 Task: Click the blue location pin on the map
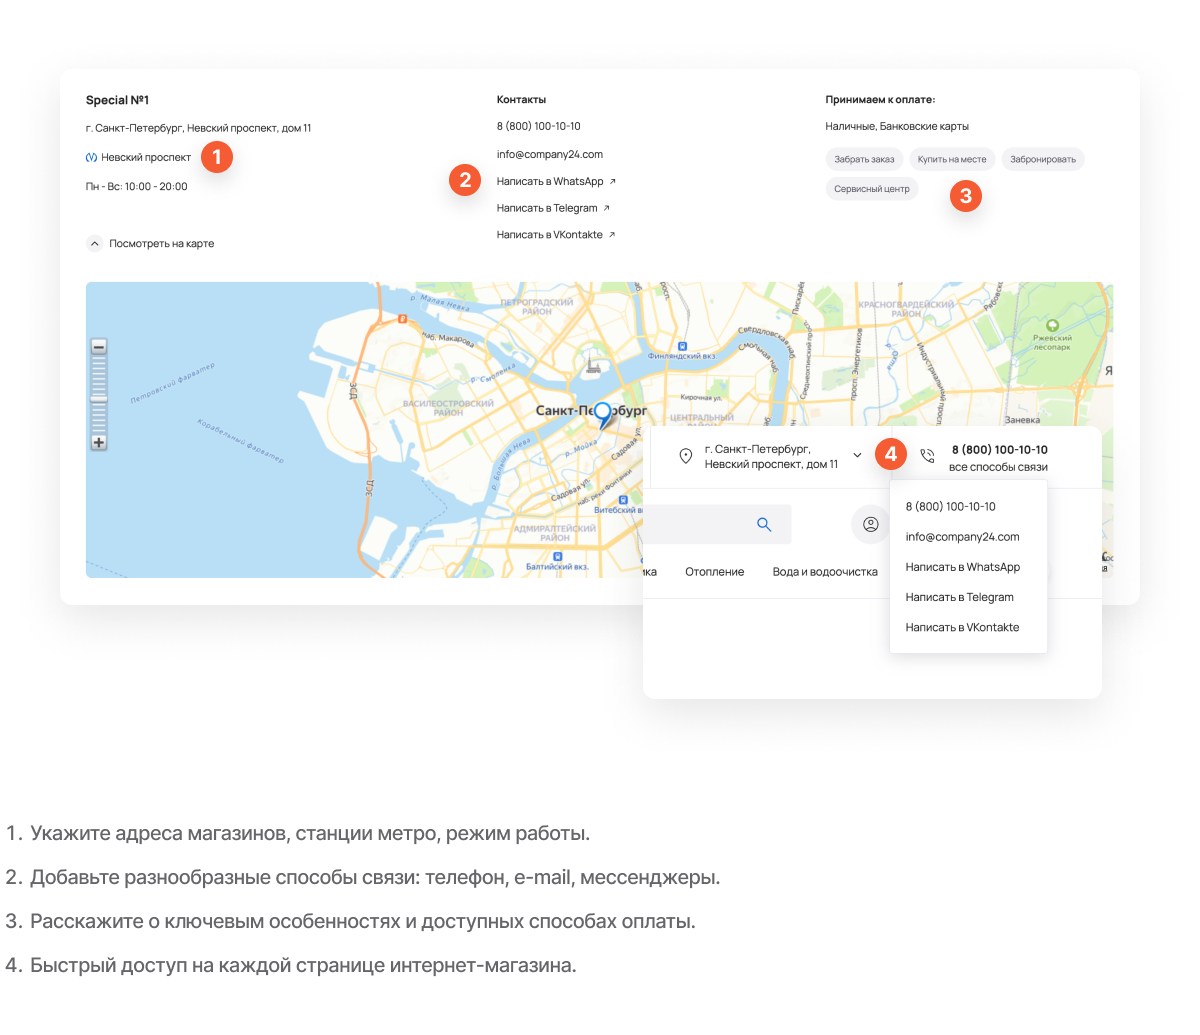tap(602, 413)
